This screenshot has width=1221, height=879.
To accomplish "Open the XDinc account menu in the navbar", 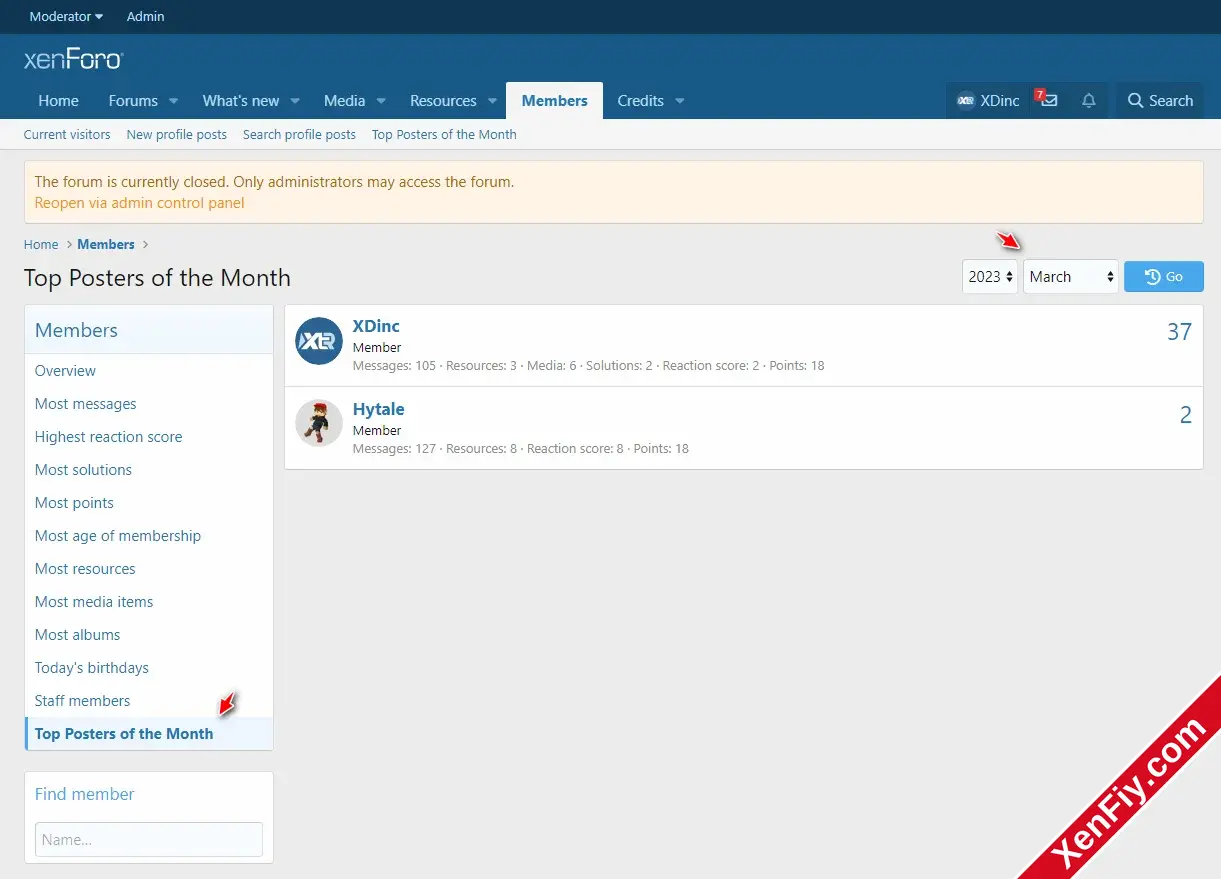I will (988, 100).
